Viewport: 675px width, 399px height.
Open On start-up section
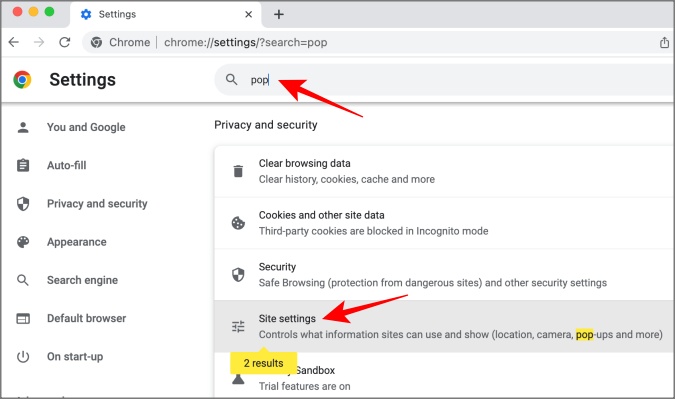click(x=75, y=357)
